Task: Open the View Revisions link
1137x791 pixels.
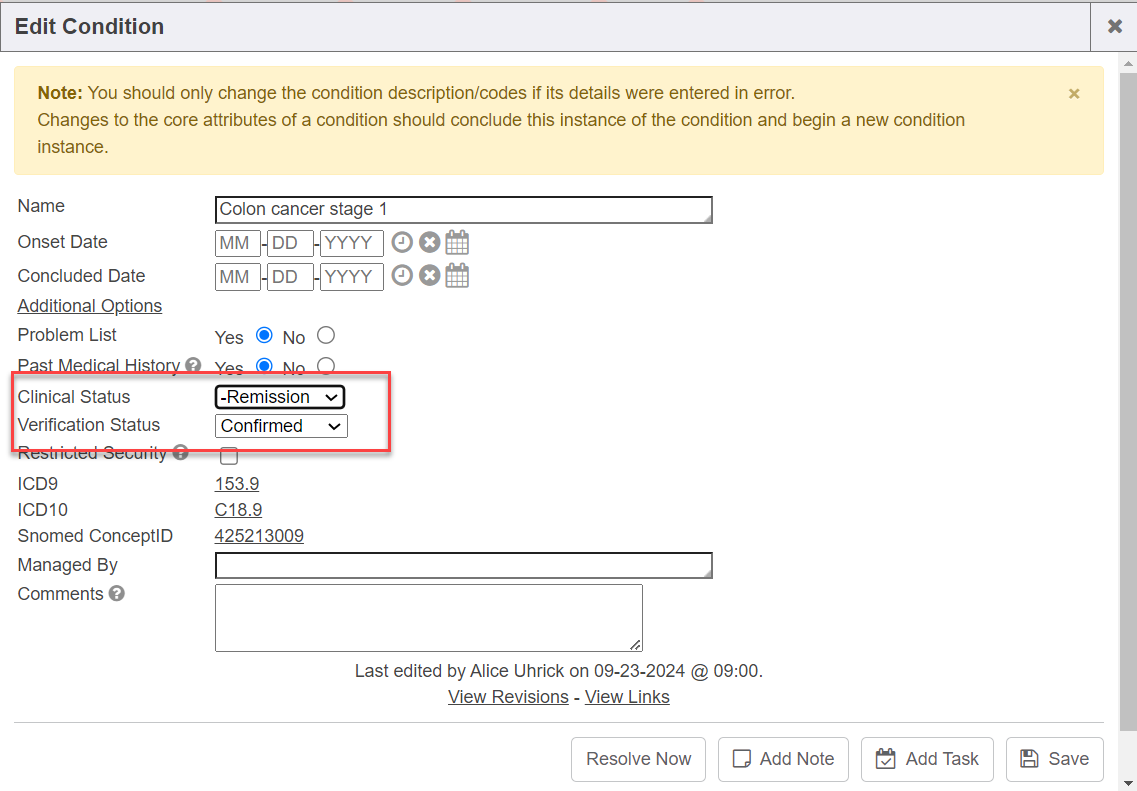Action: 508,697
